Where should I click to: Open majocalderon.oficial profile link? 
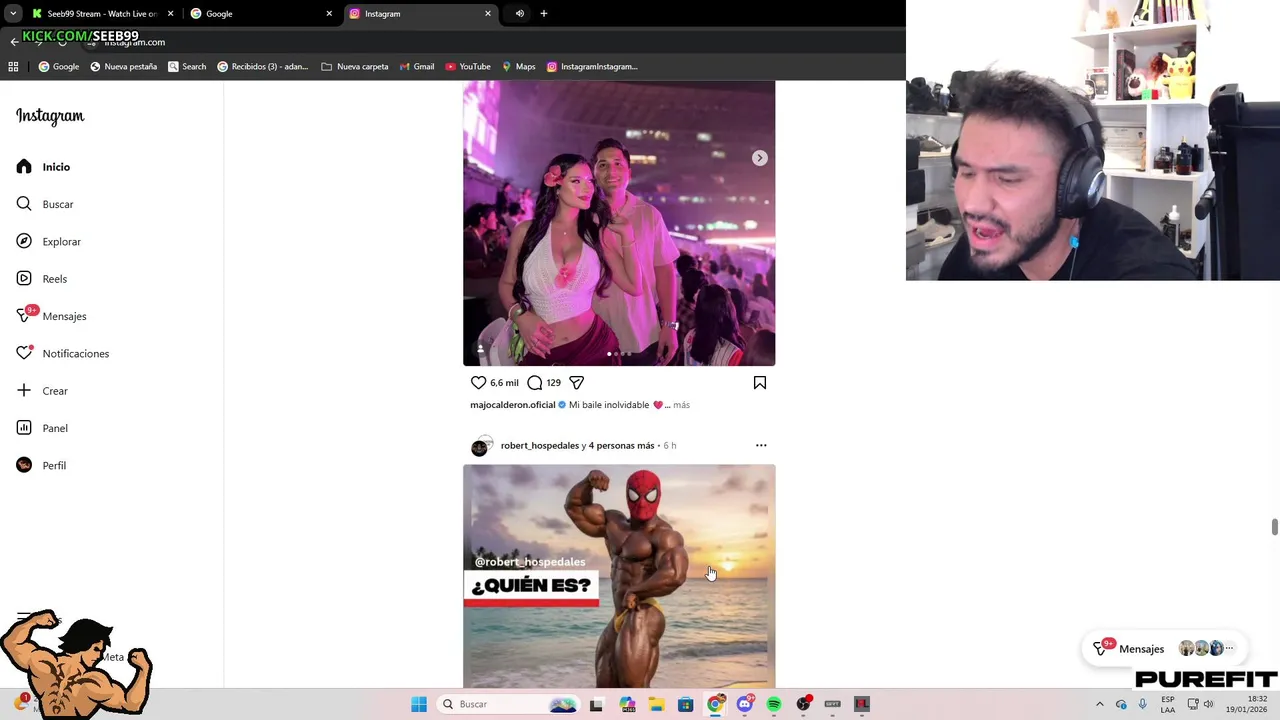pyautogui.click(x=512, y=405)
